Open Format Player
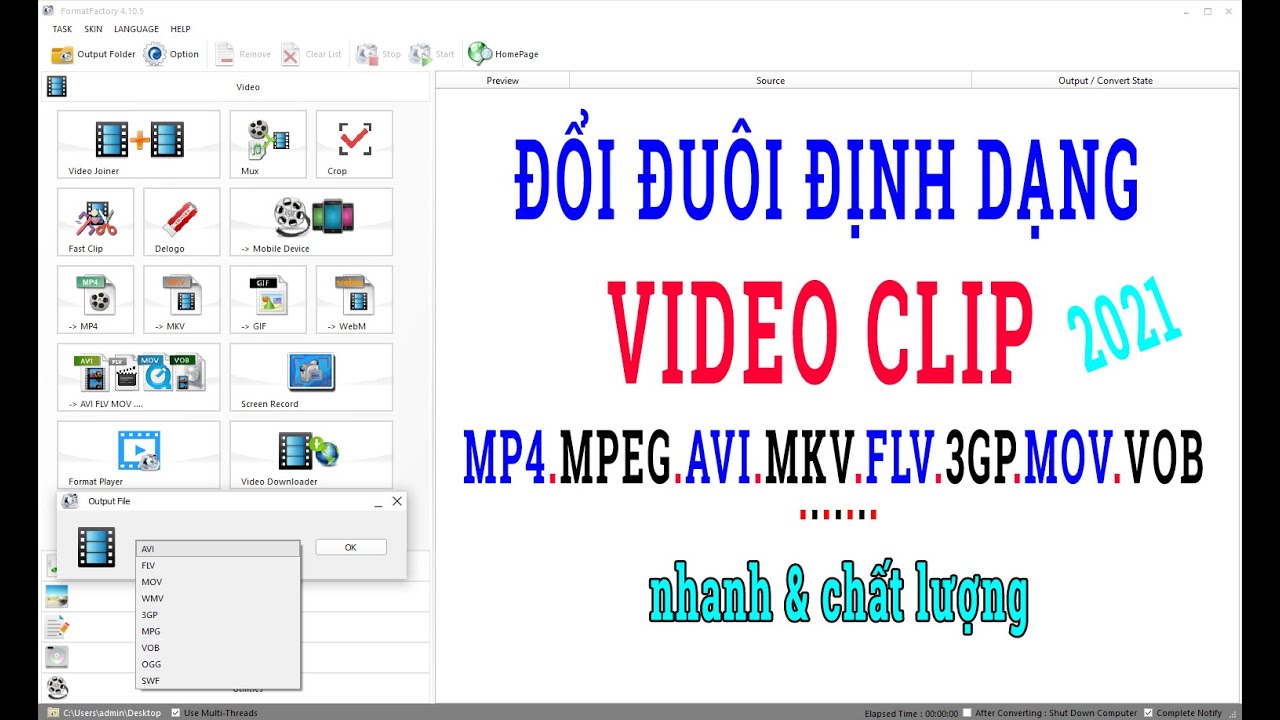The height and width of the screenshot is (720, 1280). click(139, 454)
